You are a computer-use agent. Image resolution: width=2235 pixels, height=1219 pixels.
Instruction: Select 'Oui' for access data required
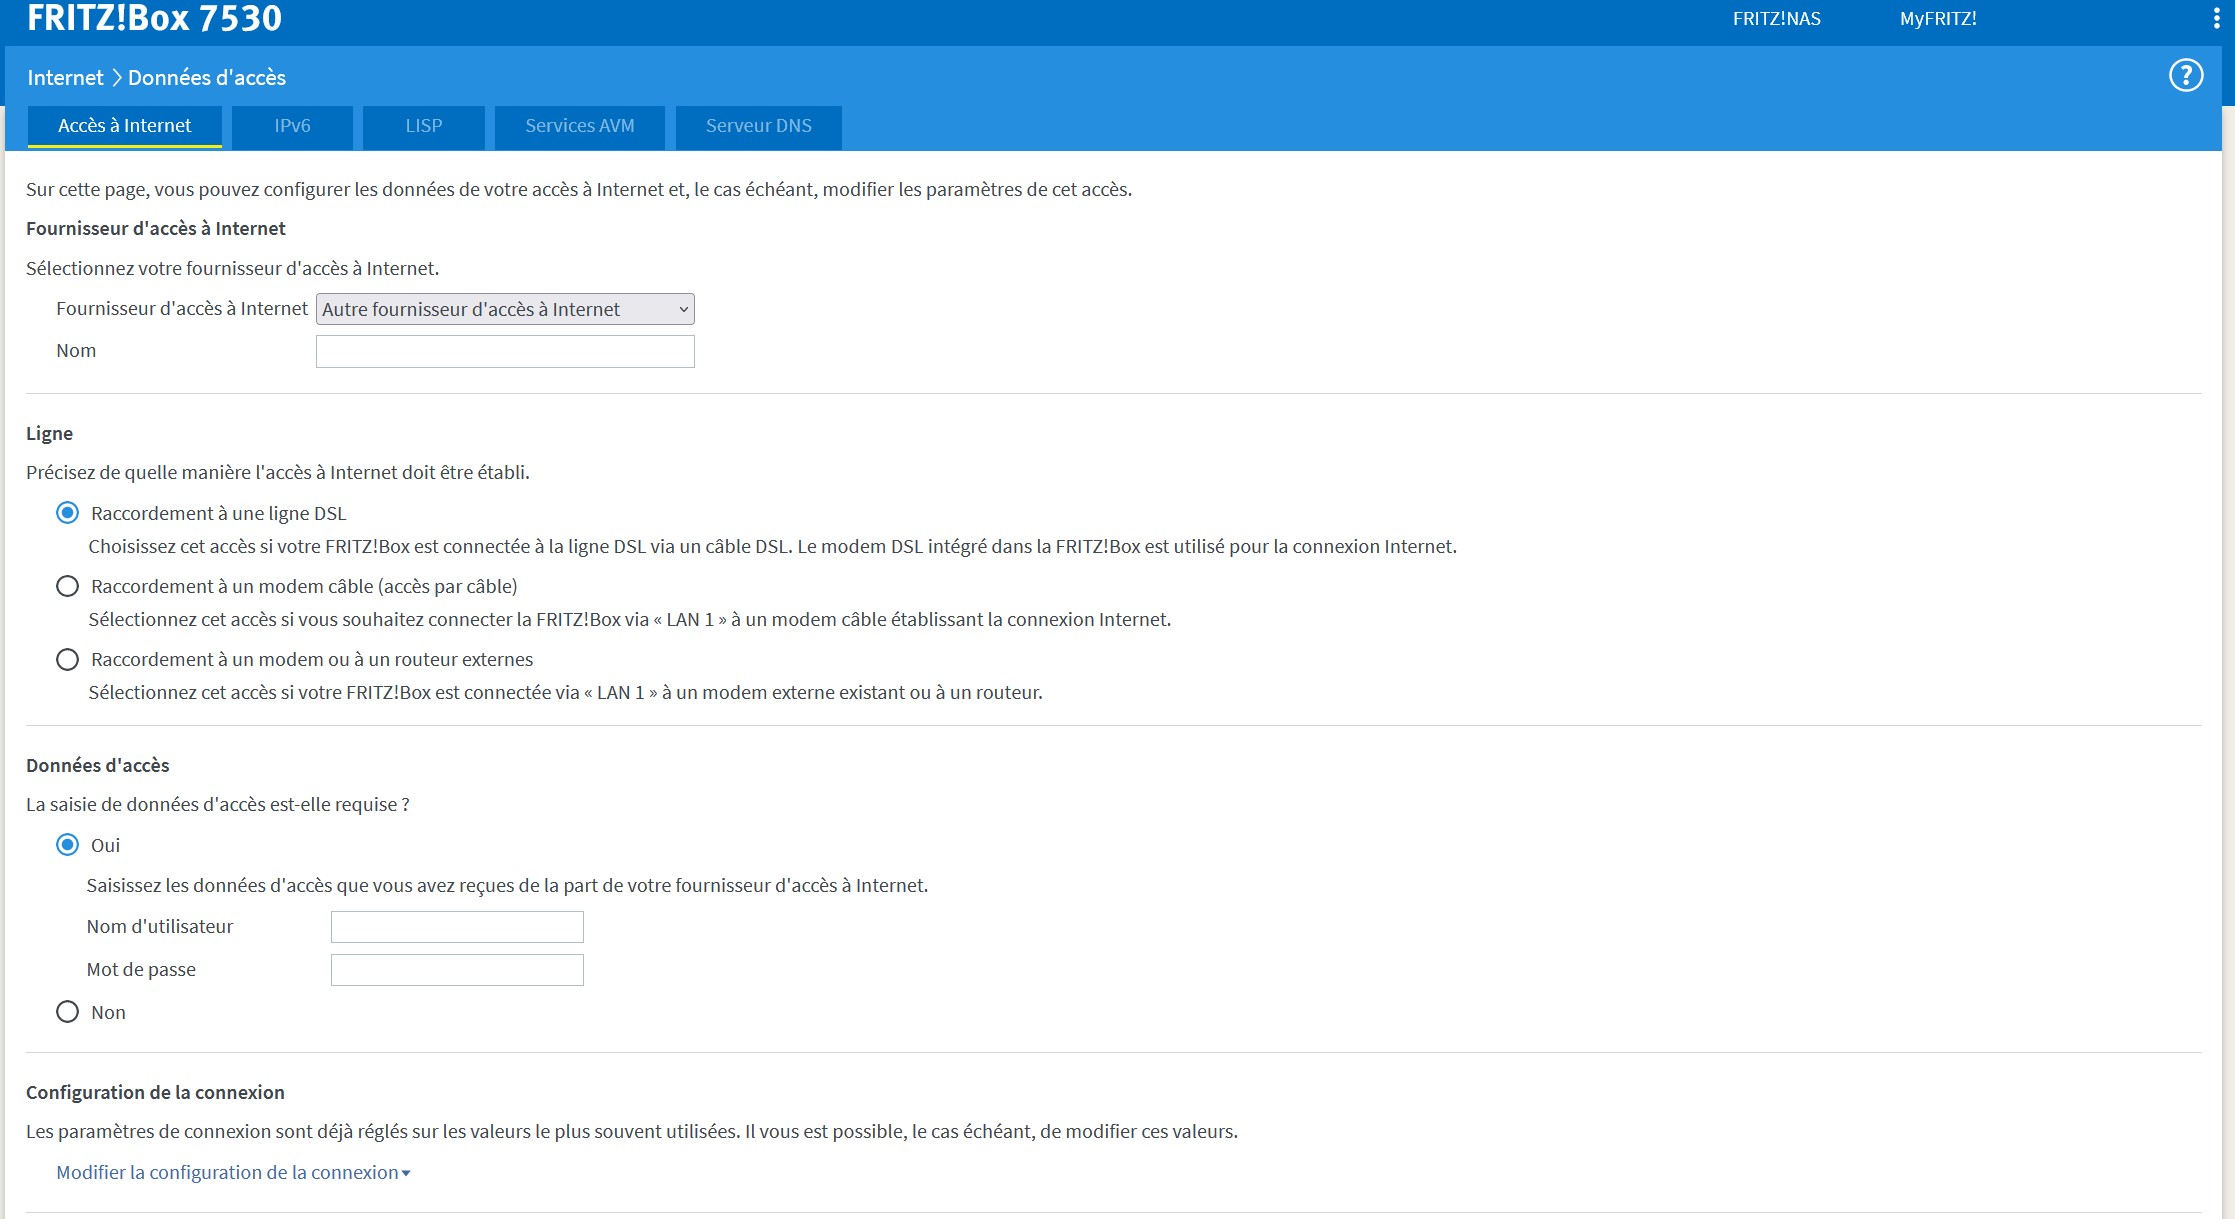pos(67,845)
